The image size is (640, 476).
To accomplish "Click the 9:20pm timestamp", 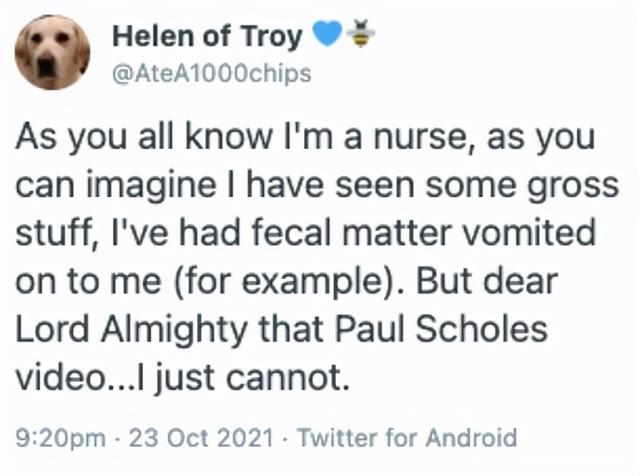I will 61,438.
